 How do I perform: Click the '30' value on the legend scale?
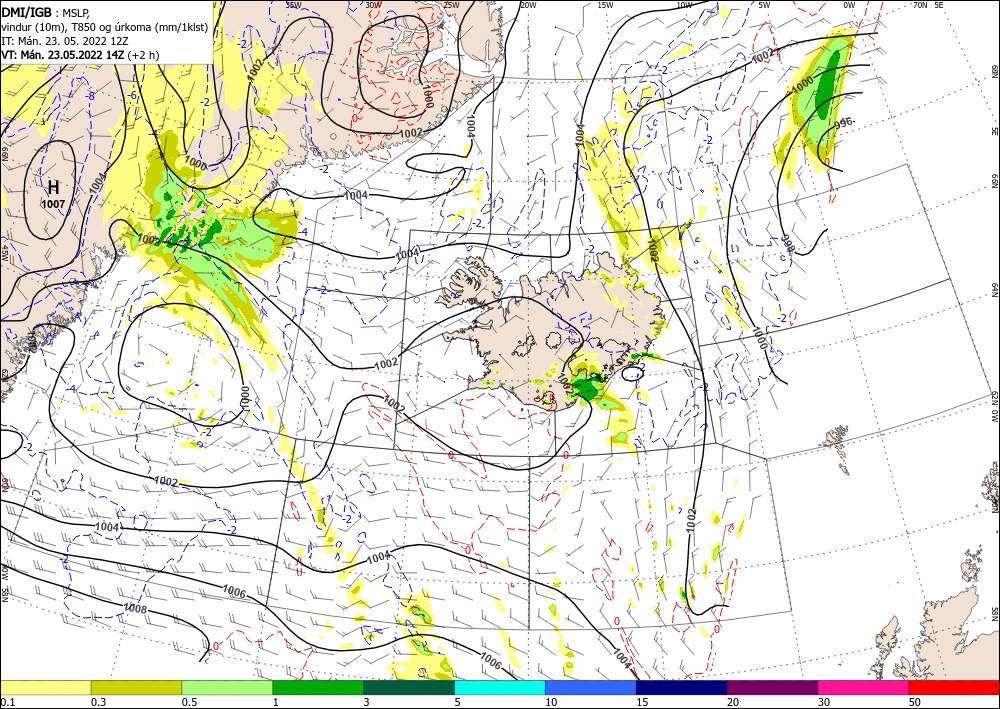point(824,702)
